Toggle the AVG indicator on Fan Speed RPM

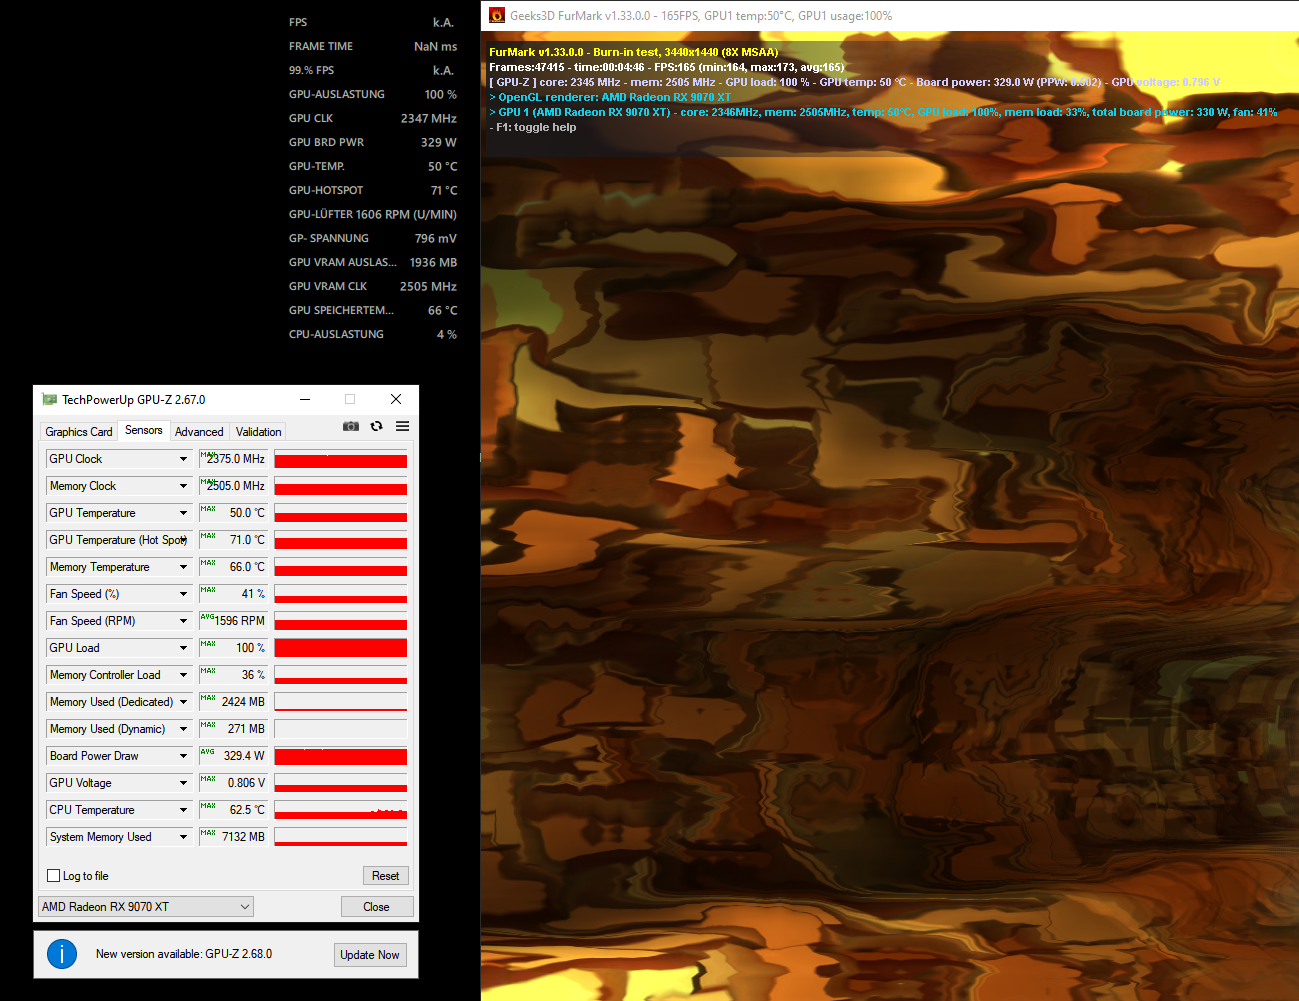(x=206, y=617)
